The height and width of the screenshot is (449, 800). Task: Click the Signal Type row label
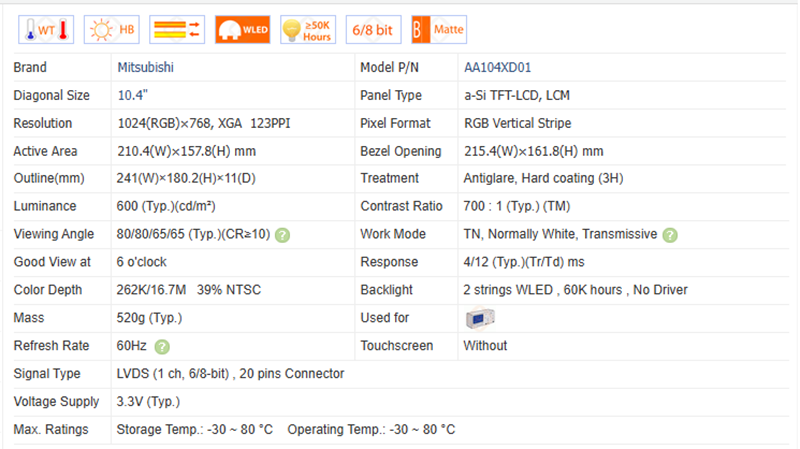[47, 373]
